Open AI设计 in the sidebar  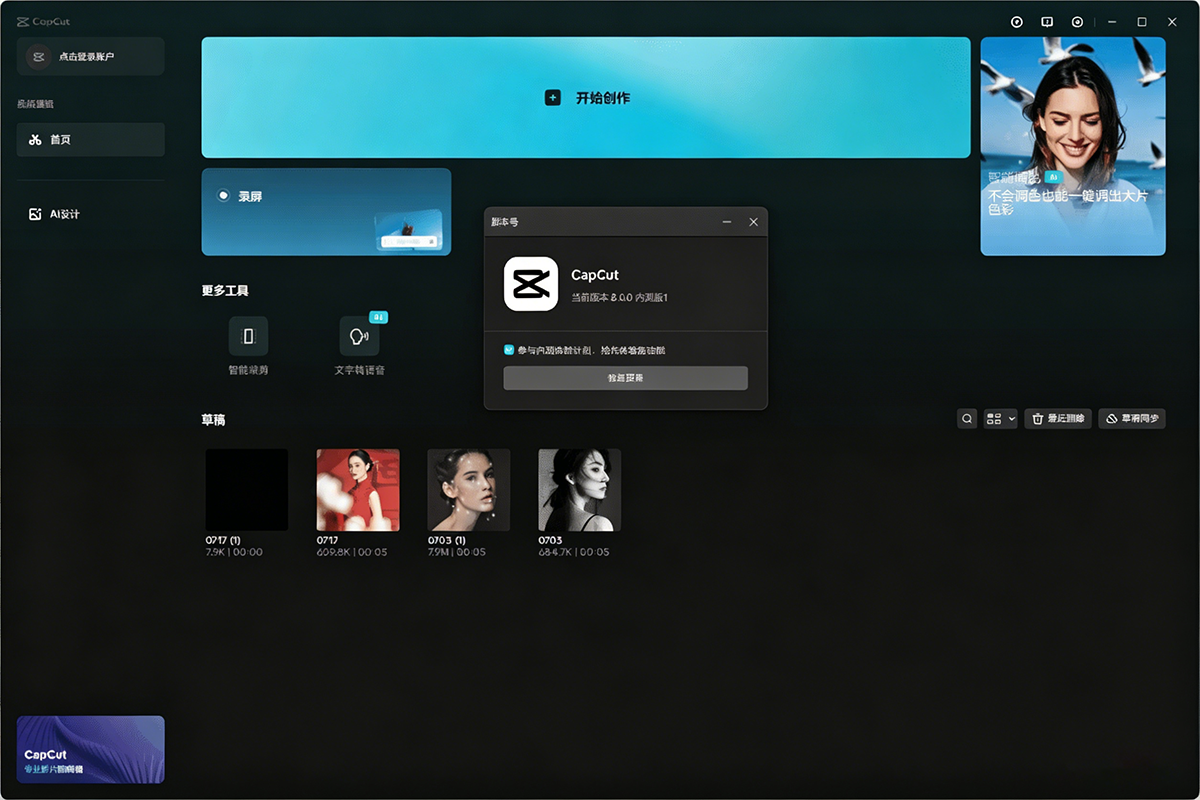point(91,214)
